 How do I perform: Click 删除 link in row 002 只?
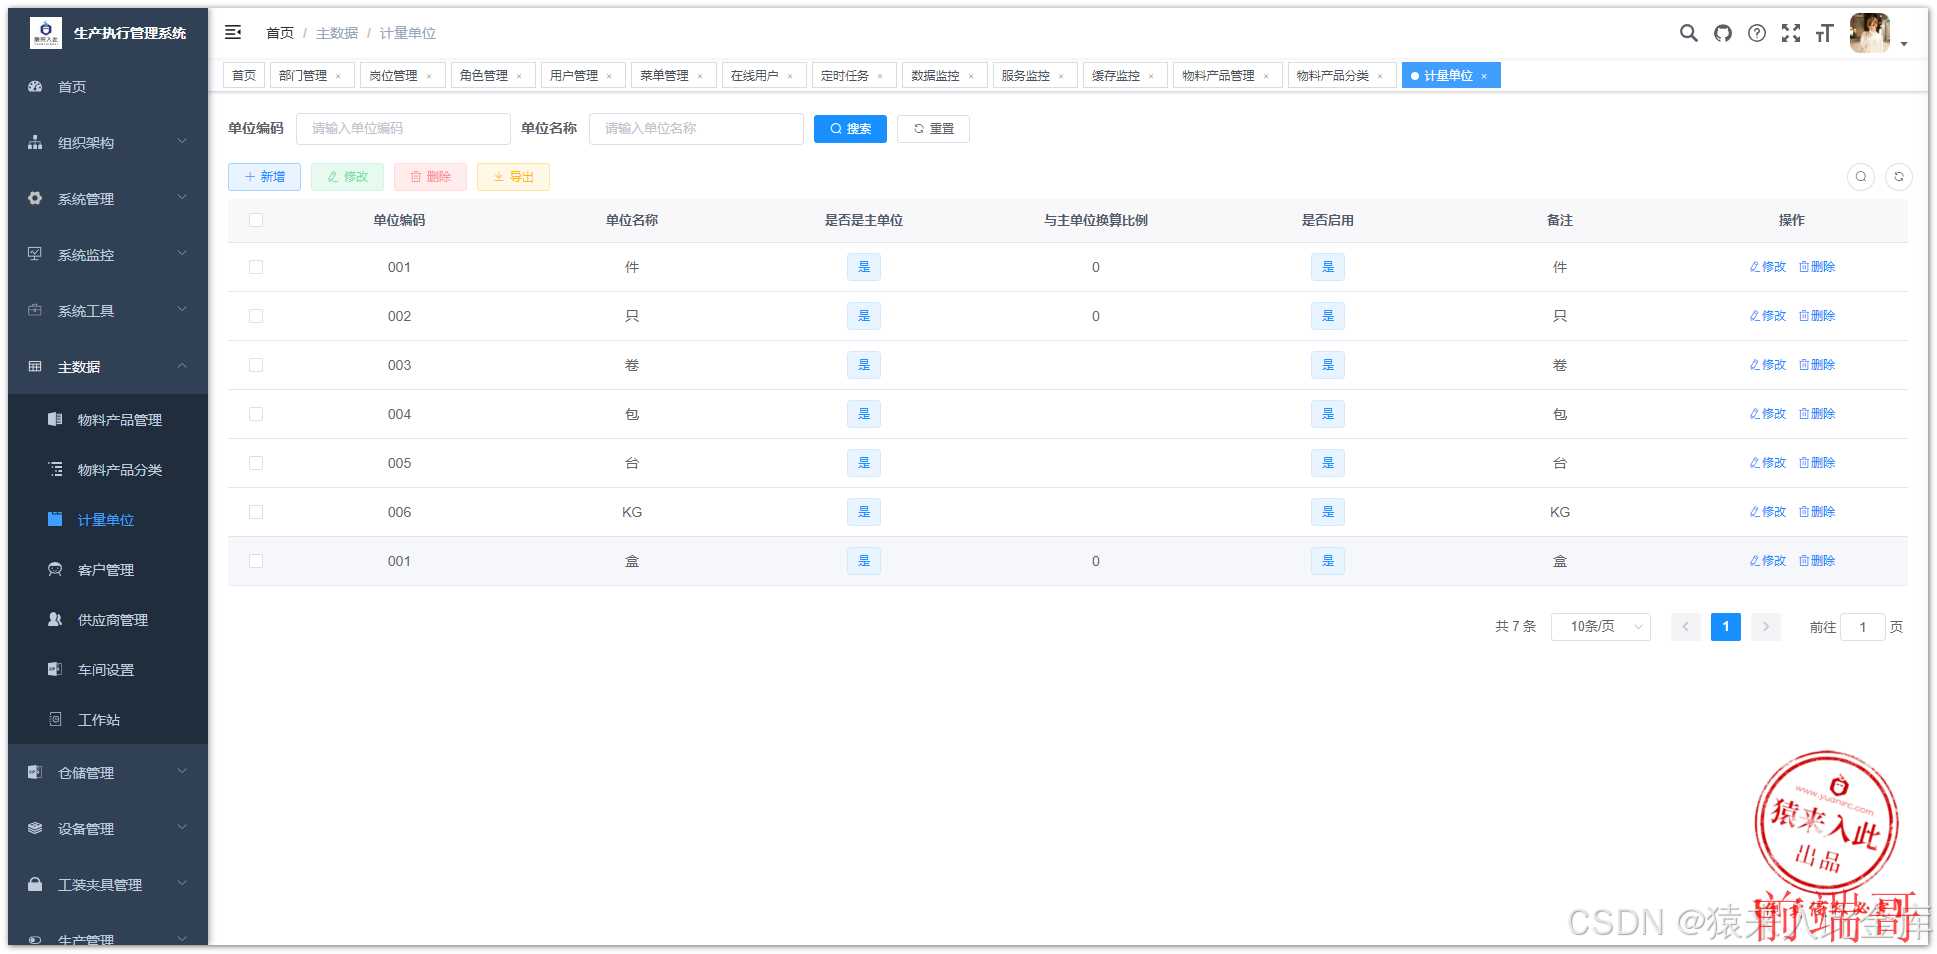[x=1817, y=316]
